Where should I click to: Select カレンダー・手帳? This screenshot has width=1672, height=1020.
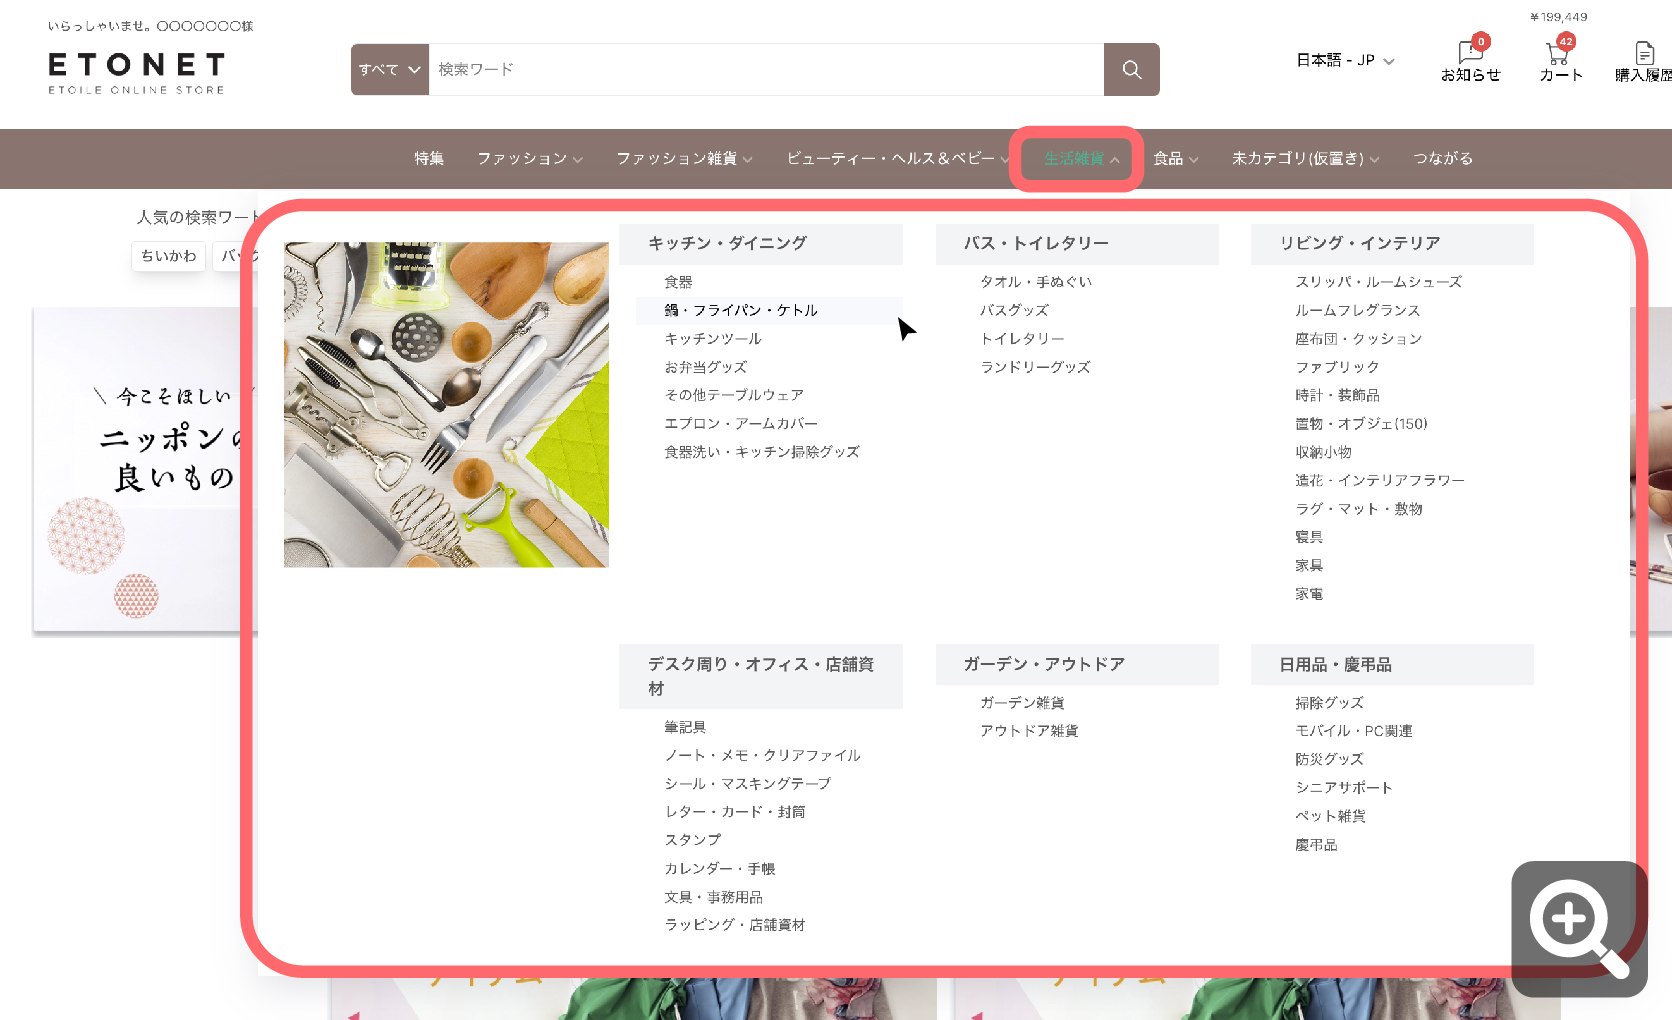(x=720, y=869)
